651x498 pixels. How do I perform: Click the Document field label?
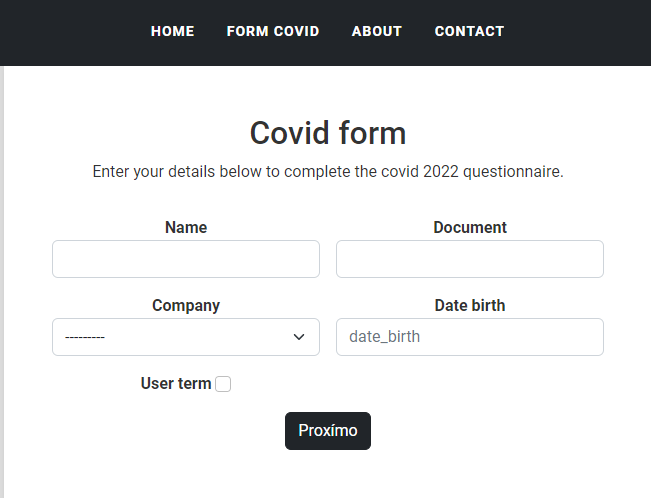pos(470,227)
